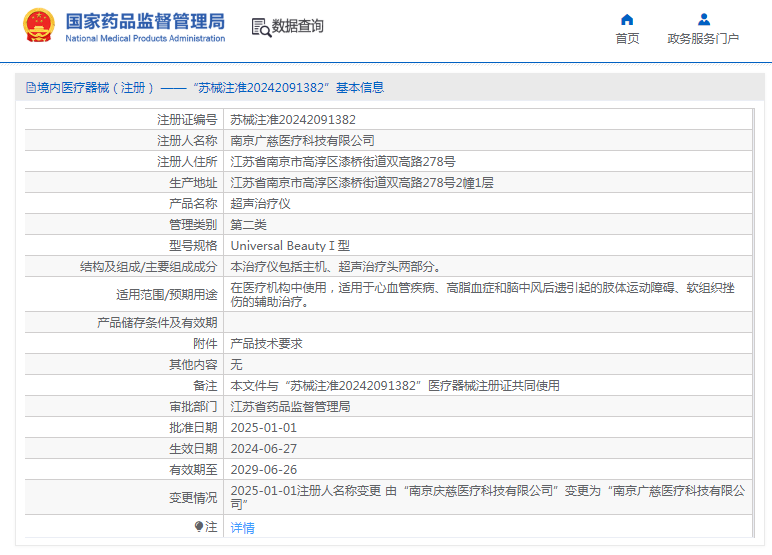Select the registrant name 南京广慈医疗科技有限公司
772x555 pixels.
[302, 141]
